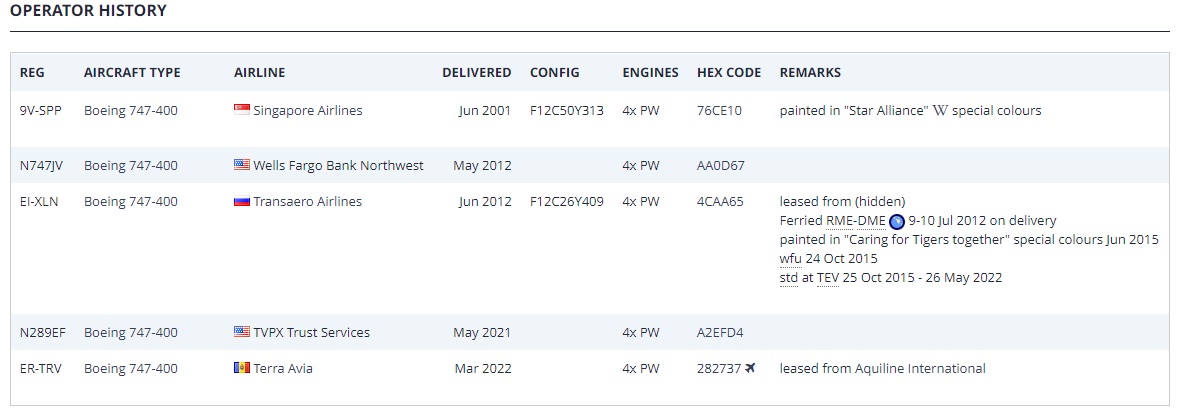Open Wells Fargo Bank Northwest link

(x=338, y=165)
